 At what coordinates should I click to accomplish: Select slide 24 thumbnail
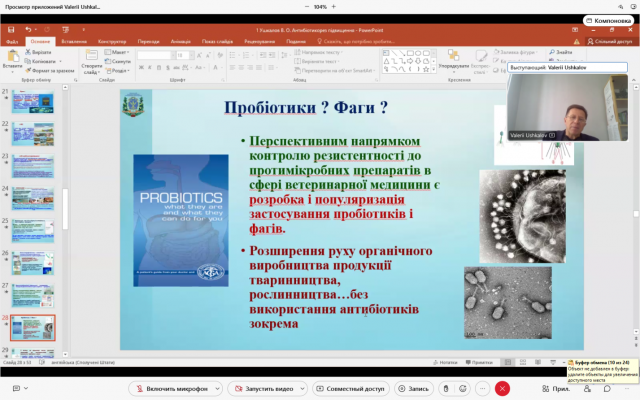click(x=33, y=198)
